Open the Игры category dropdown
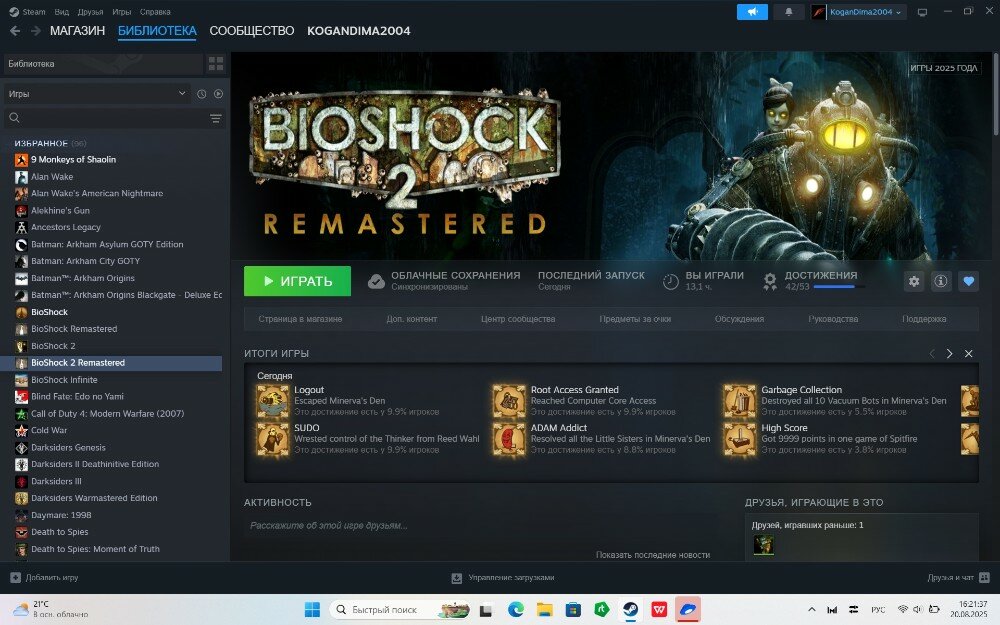1000x625 pixels. [x=98, y=94]
